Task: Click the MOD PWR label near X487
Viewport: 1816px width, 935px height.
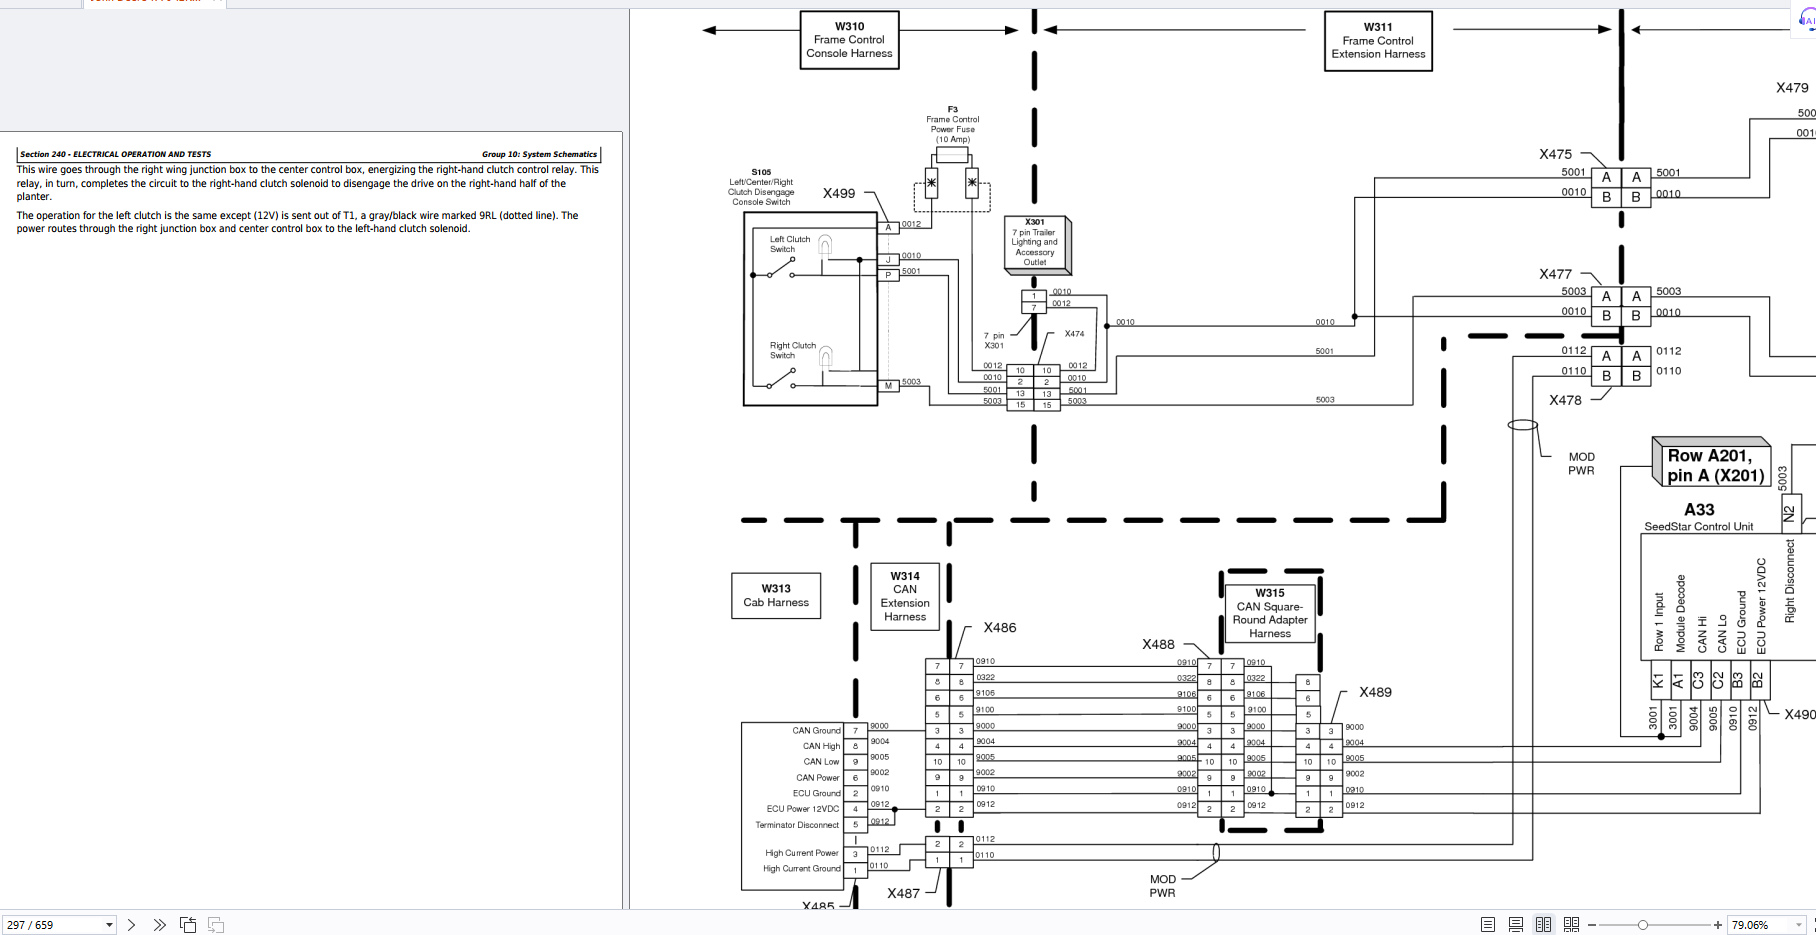Action: [x=1162, y=886]
